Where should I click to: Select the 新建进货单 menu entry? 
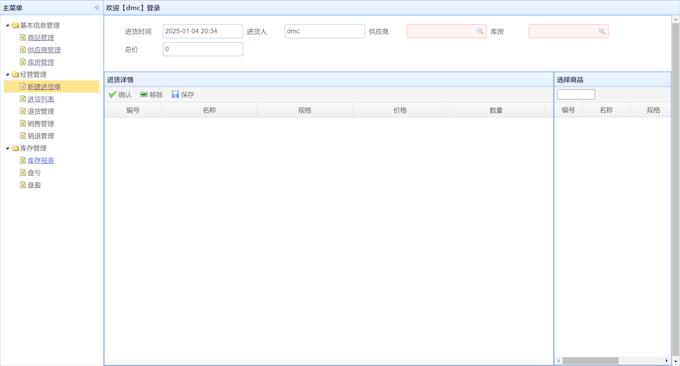(x=52, y=87)
